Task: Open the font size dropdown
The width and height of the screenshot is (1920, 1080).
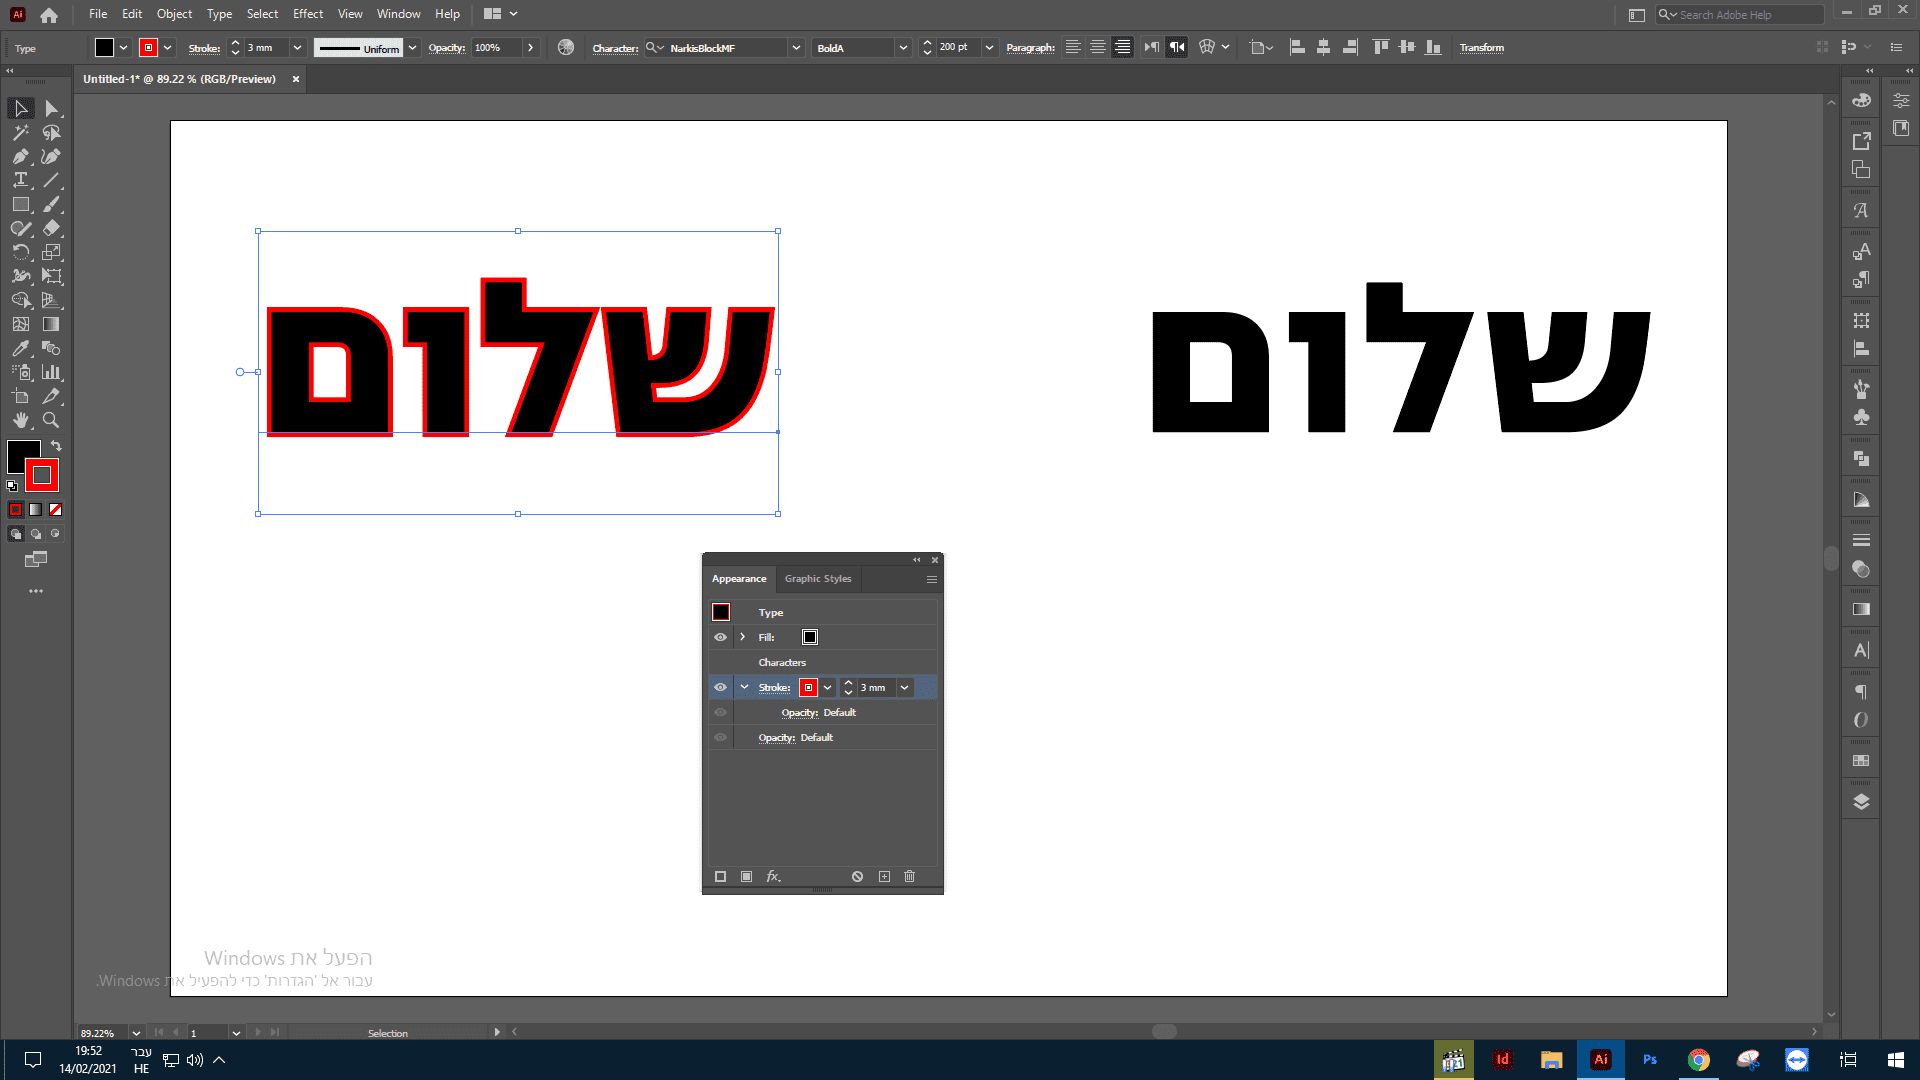Action: (989, 48)
